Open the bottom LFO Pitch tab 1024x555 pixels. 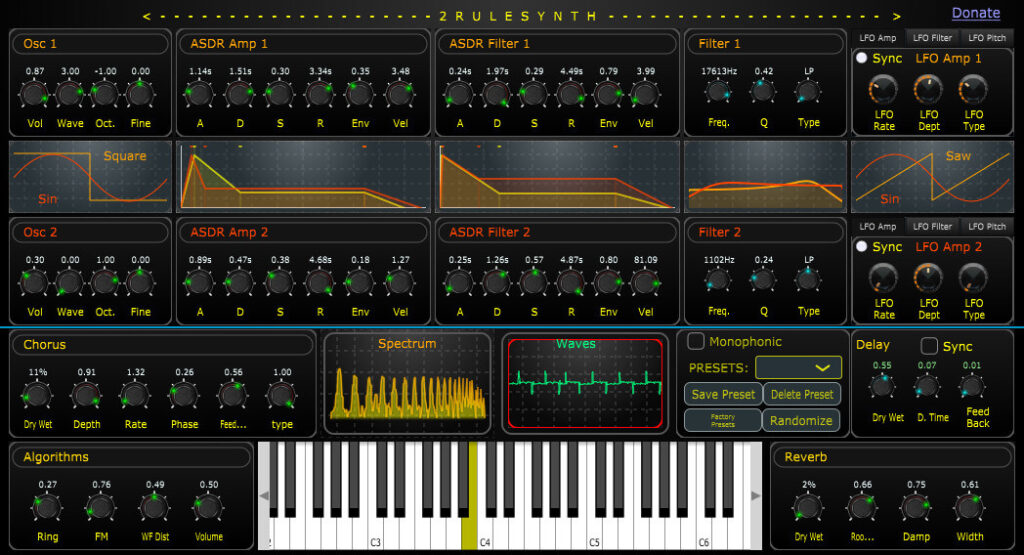pos(986,226)
